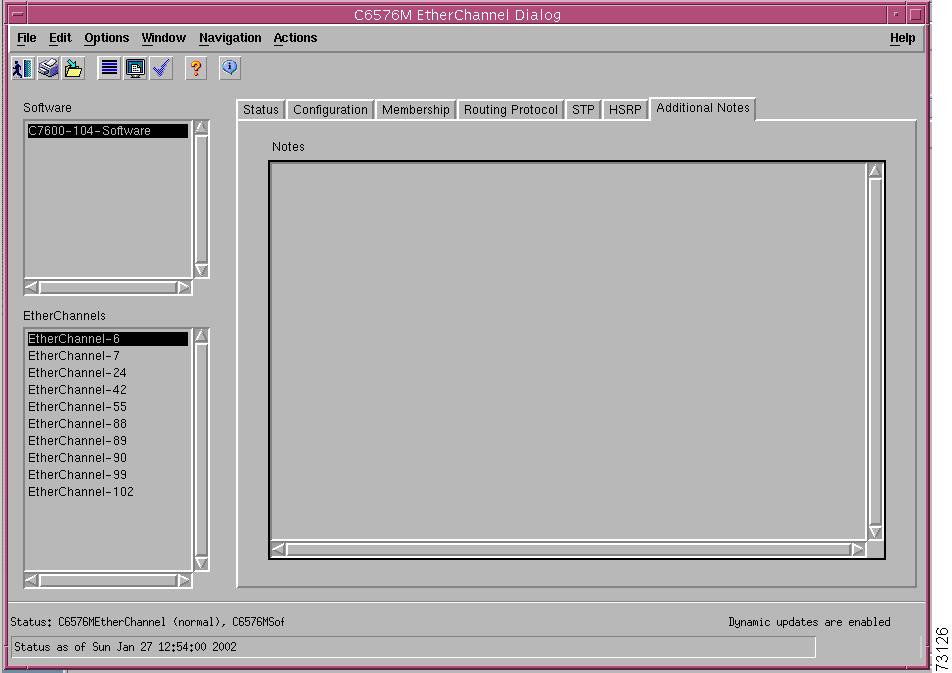This screenshot has height=673, width=952.
Task: Click Notes area scroll up arrow
Action: pyautogui.click(x=875, y=171)
